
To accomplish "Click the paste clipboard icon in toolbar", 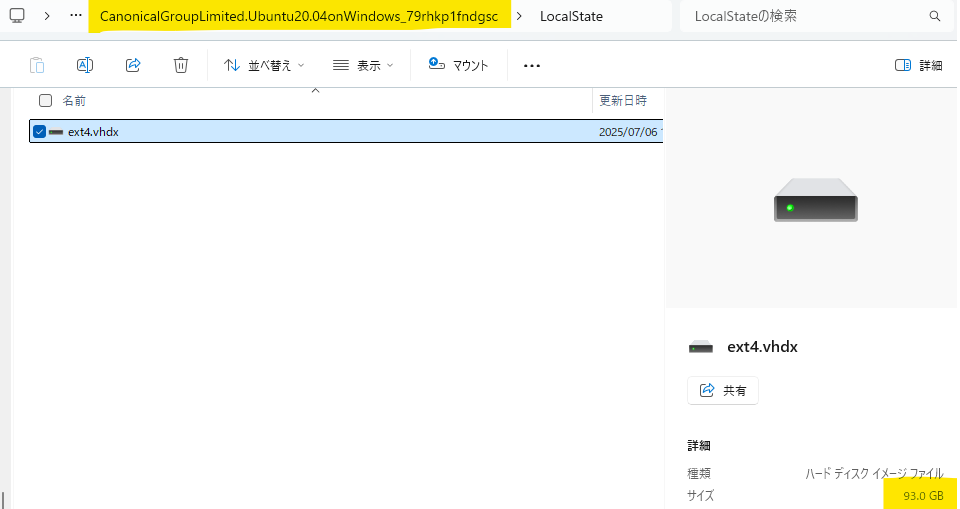I will click(x=37, y=65).
